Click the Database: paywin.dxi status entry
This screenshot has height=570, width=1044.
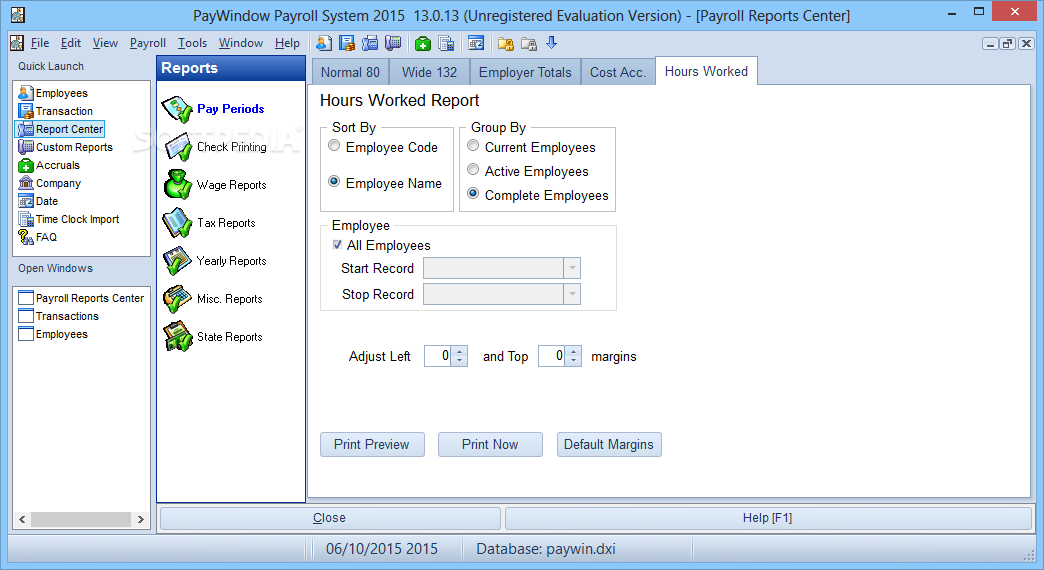click(546, 549)
